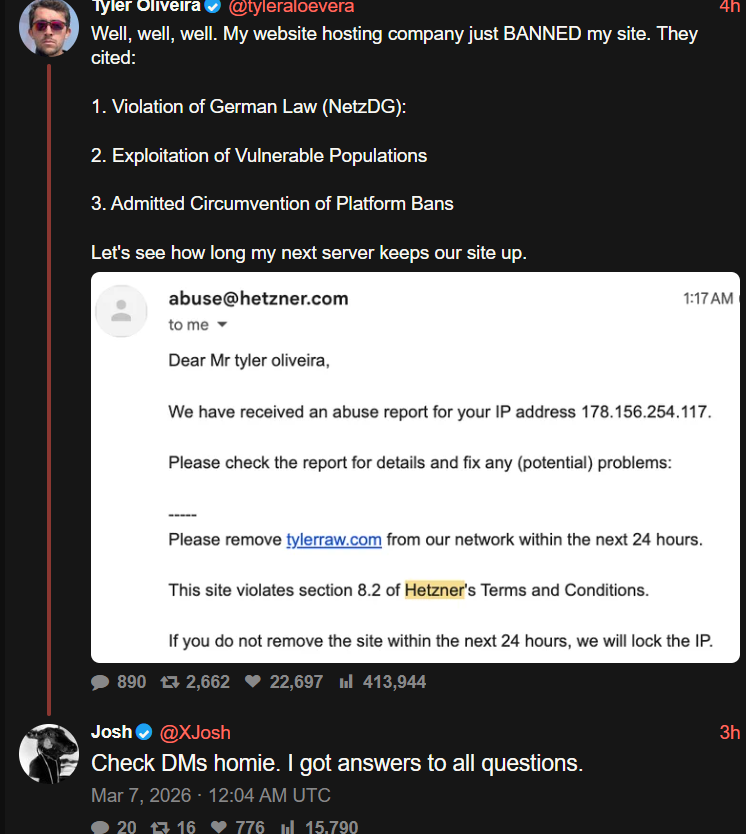Click the reply icon on Josh's post

(x=100, y=827)
